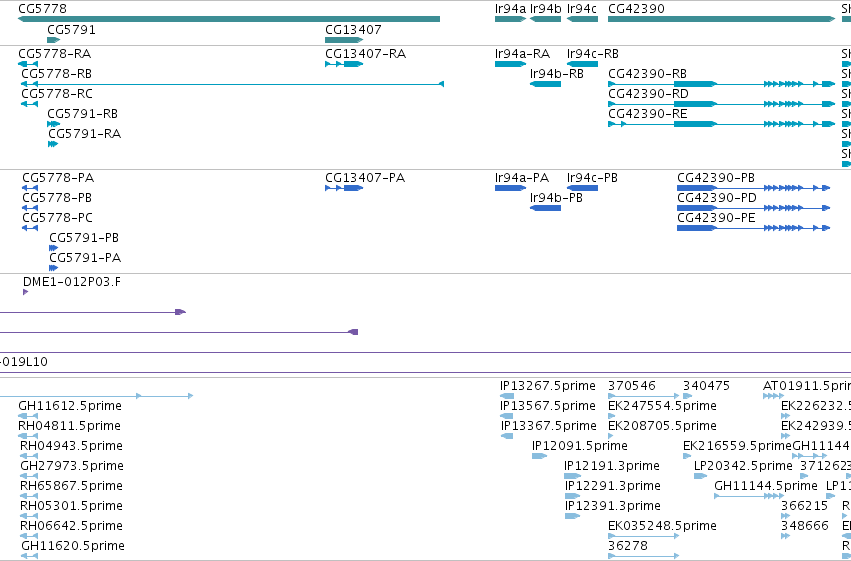Select transcript CG13407-RA
The image size is (851, 561).
click(344, 64)
